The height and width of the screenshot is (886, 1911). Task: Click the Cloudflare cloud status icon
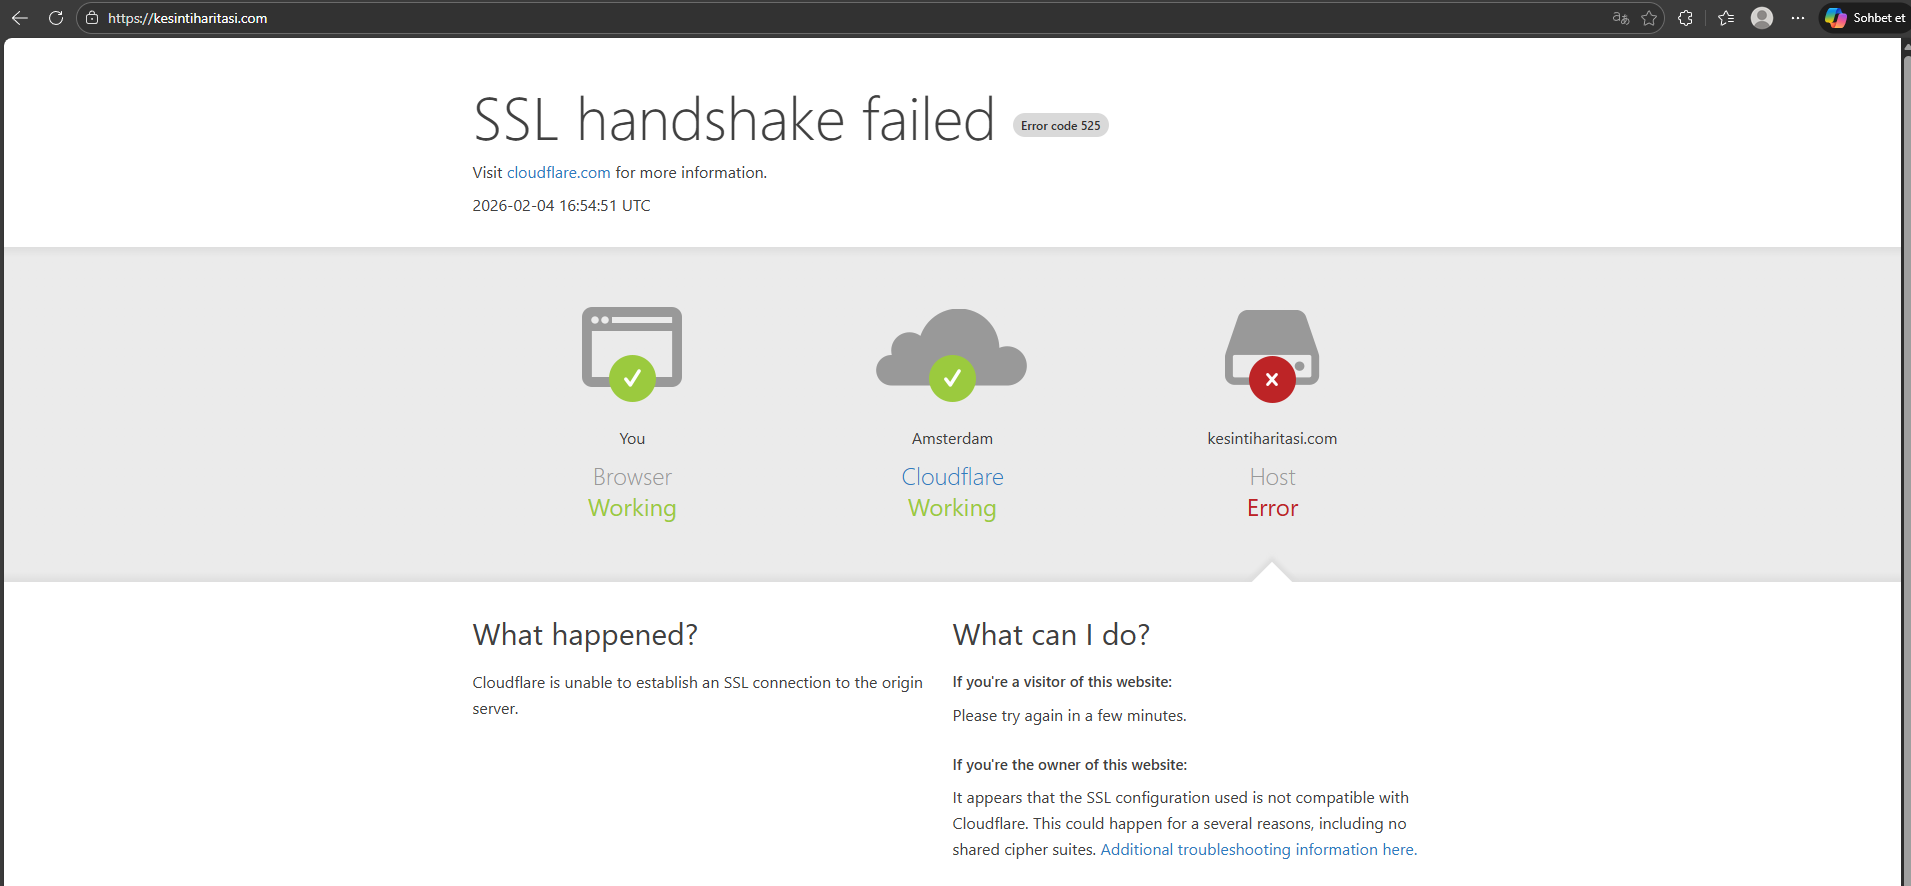click(x=952, y=354)
